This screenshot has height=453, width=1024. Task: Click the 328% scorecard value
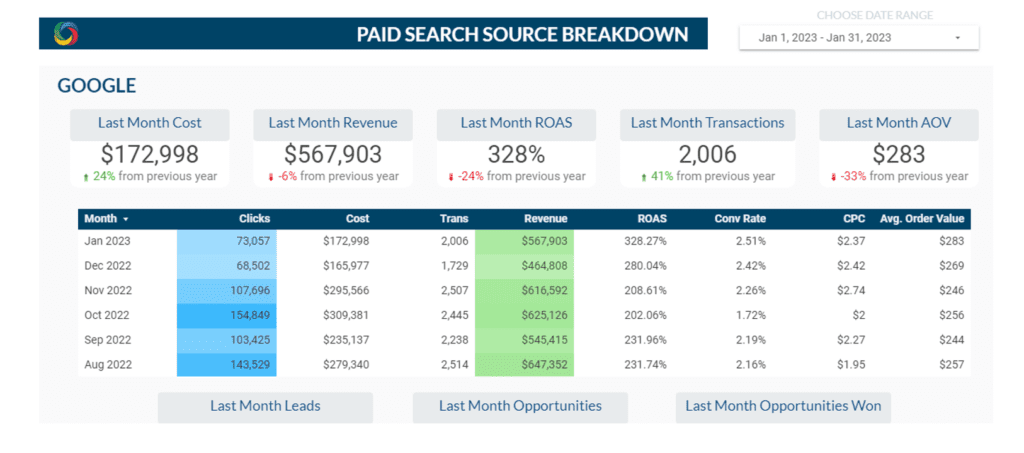[516, 154]
